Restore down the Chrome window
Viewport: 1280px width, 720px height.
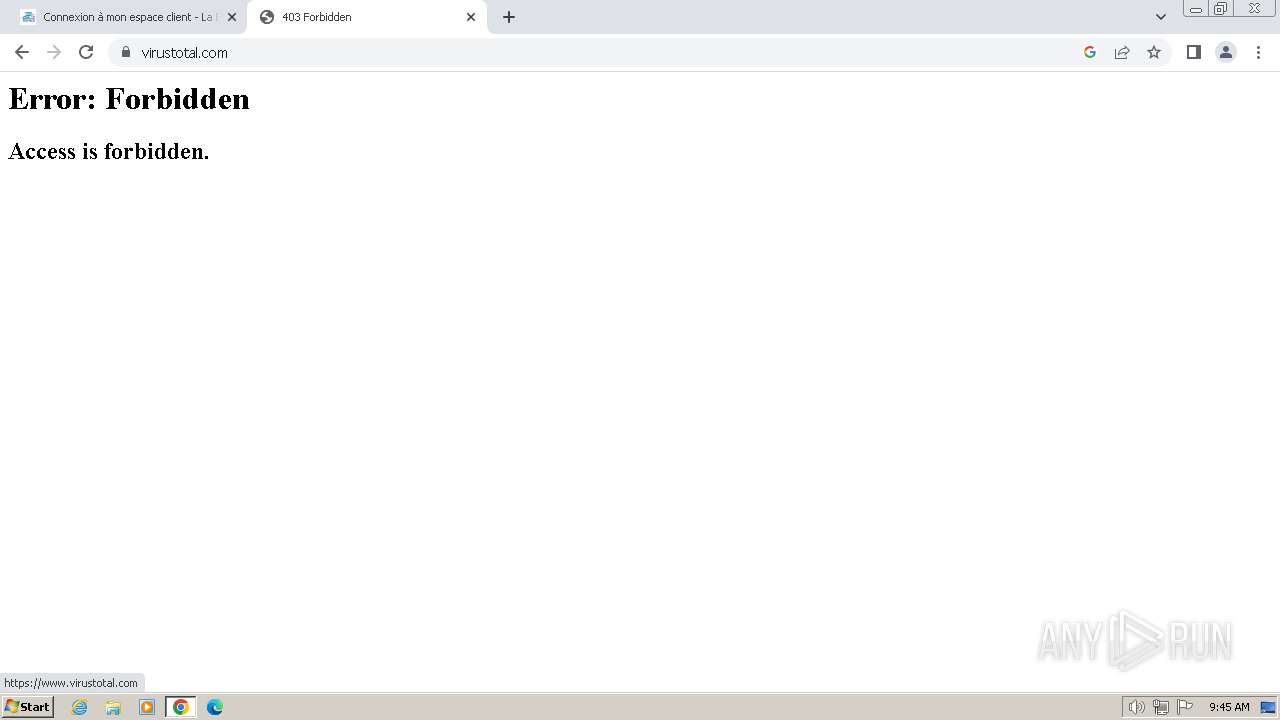coord(1220,9)
